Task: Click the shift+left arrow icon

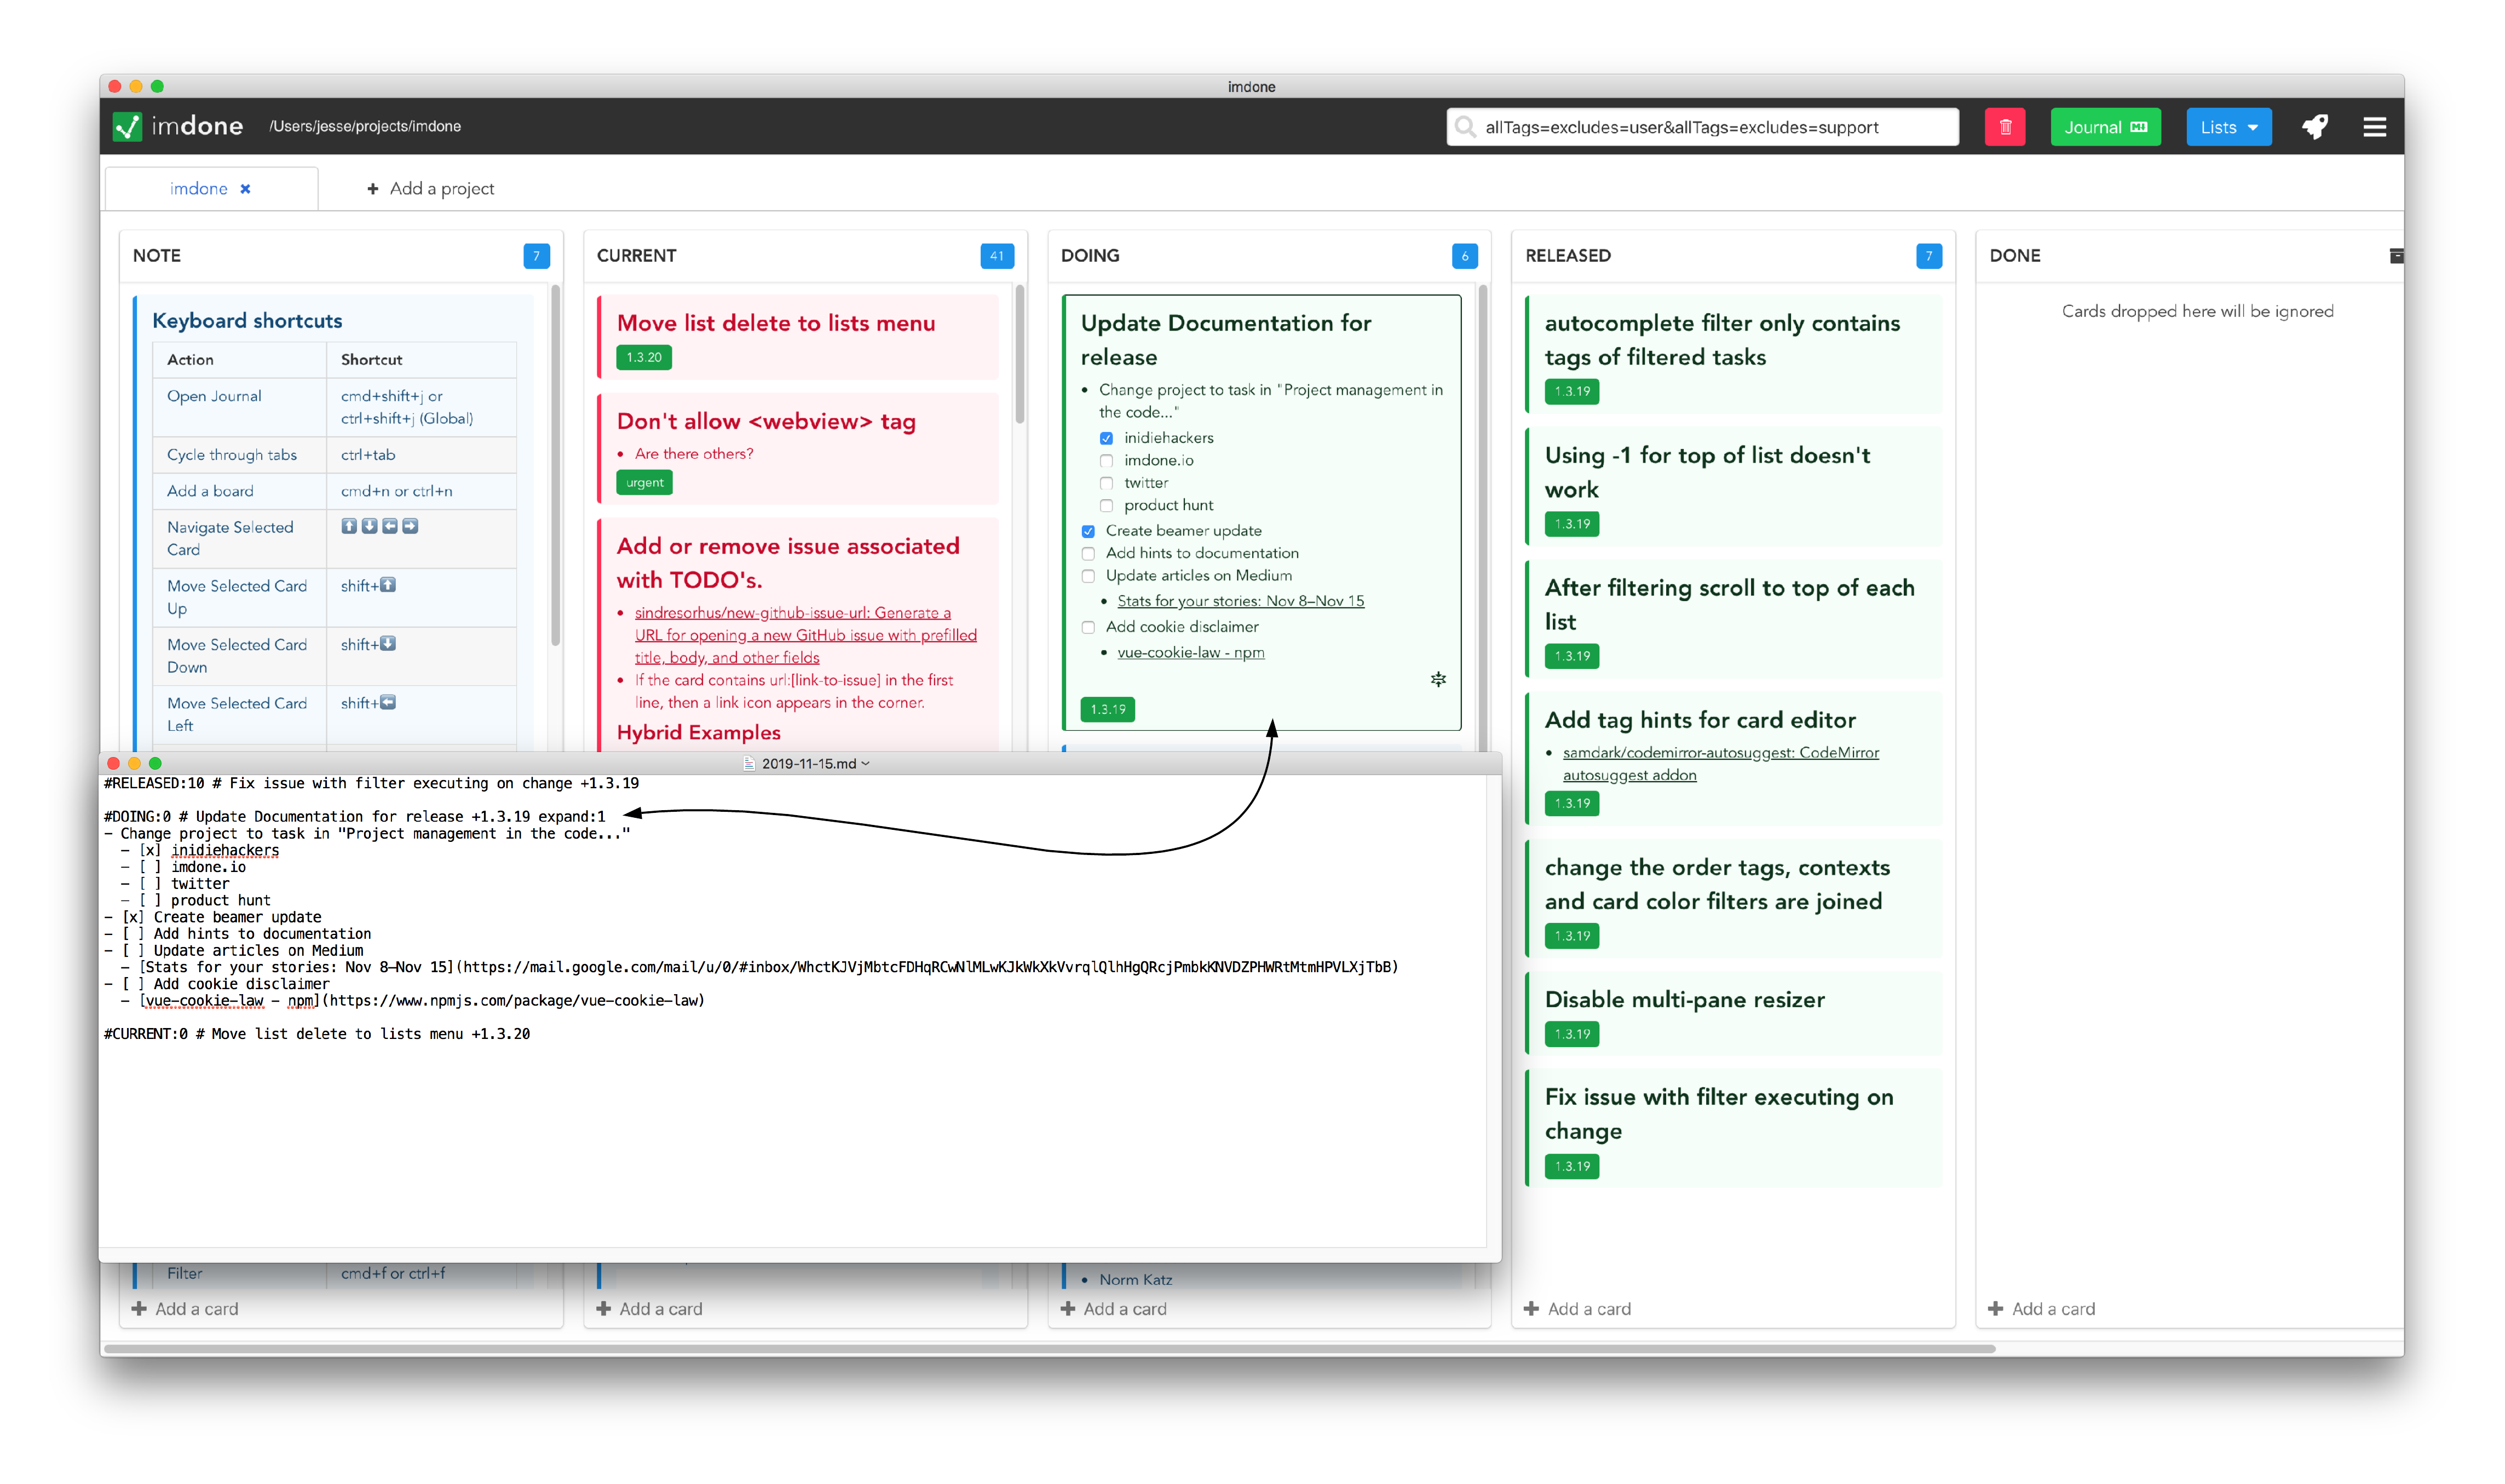Action: click(x=388, y=703)
